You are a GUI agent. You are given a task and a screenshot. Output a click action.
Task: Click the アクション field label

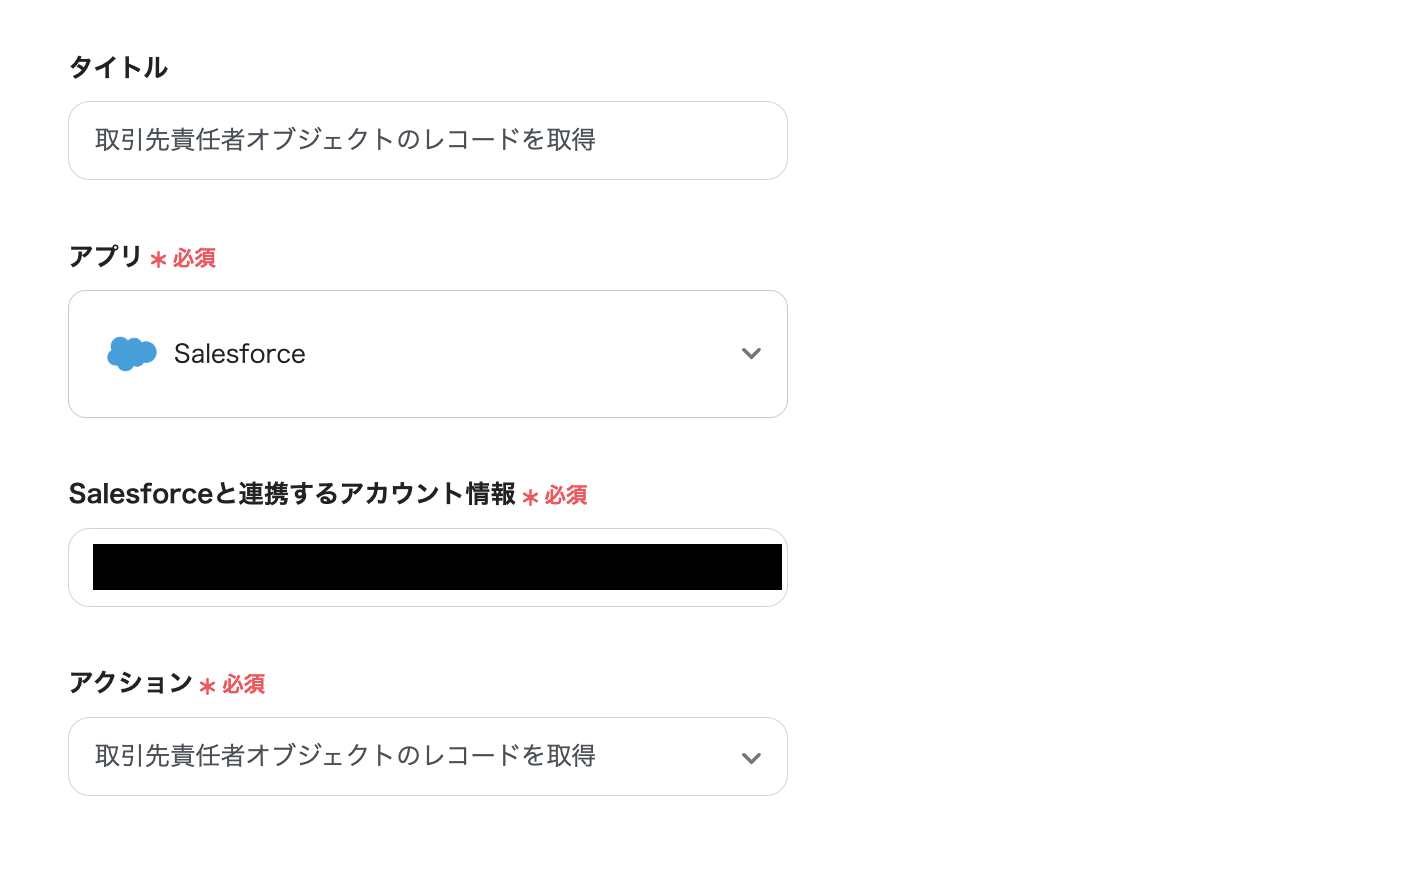[130, 683]
